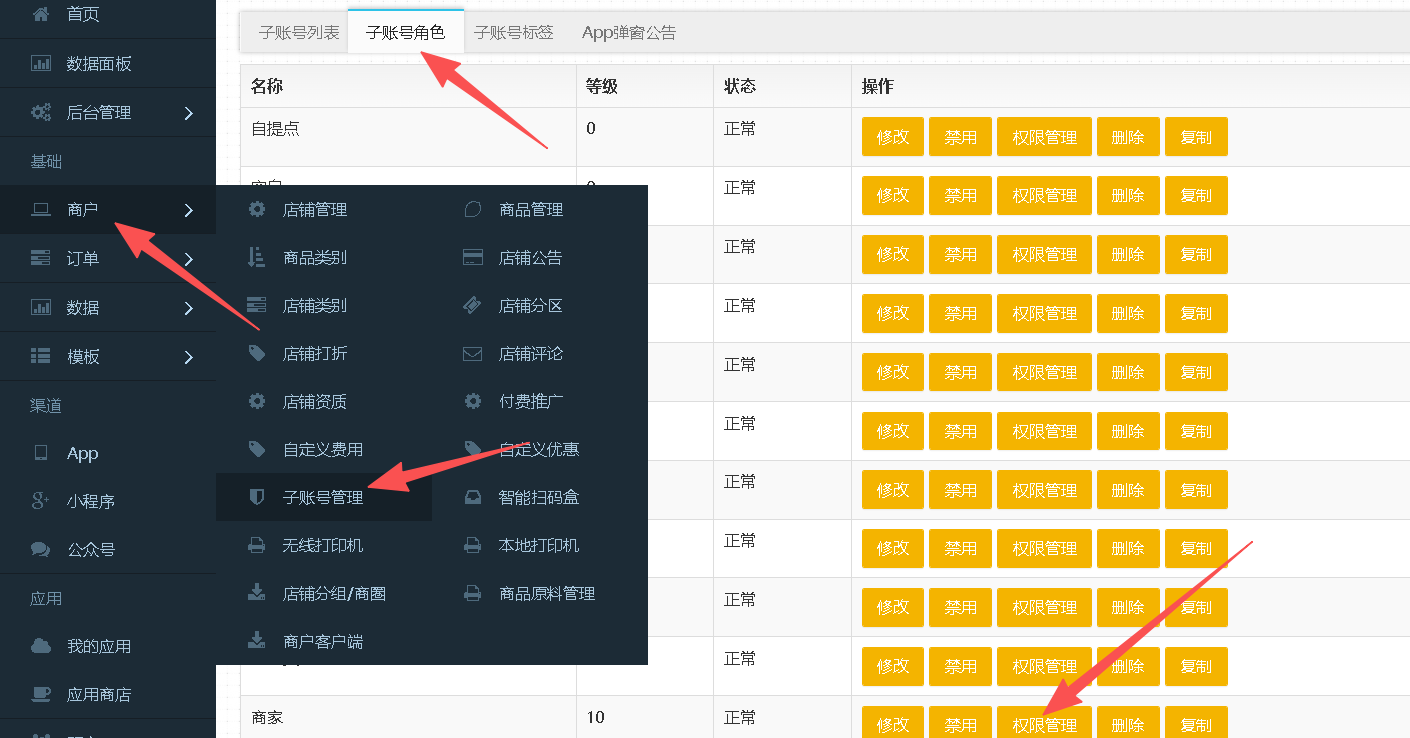Click the home icon beside 首页

point(41,15)
